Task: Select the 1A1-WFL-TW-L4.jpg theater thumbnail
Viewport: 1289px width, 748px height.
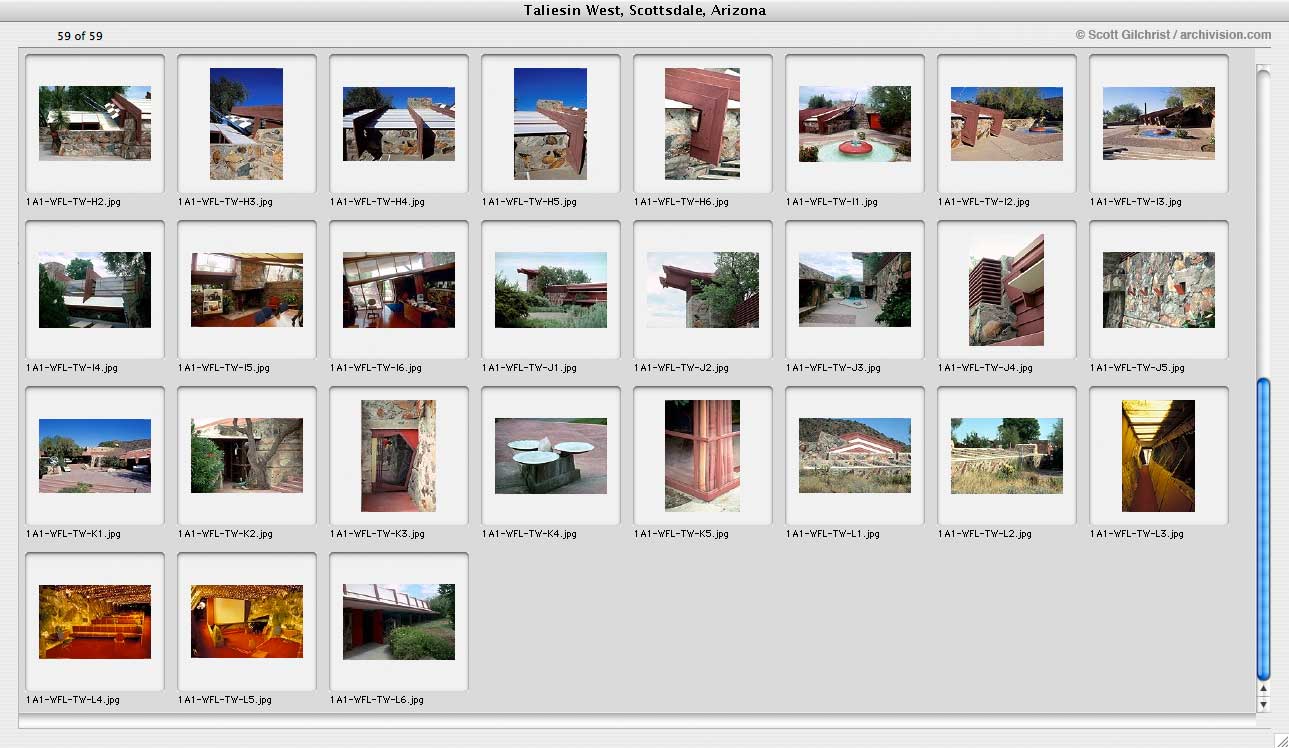Action: 95,622
